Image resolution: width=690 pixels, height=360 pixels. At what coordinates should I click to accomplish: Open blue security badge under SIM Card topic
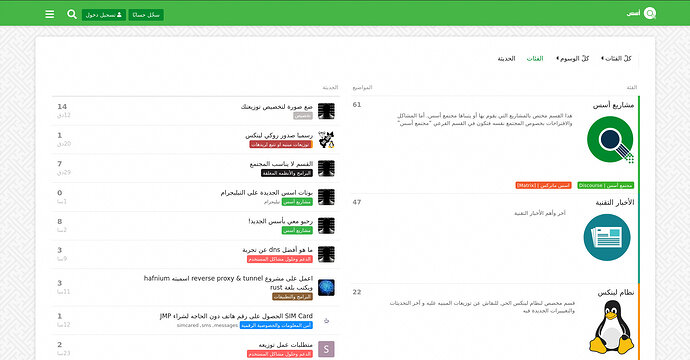click(276, 325)
